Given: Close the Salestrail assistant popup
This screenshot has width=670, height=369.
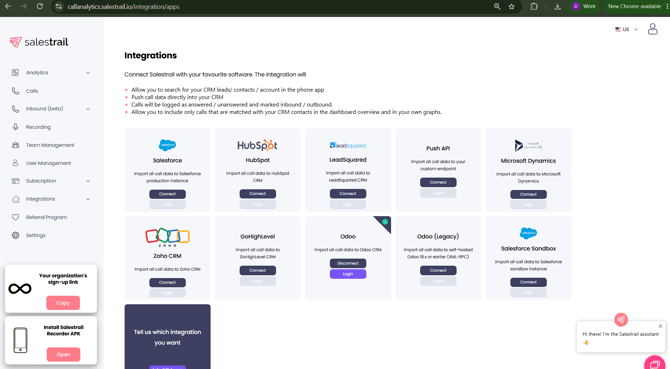Looking at the screenshot, I should tap(660, 326).
